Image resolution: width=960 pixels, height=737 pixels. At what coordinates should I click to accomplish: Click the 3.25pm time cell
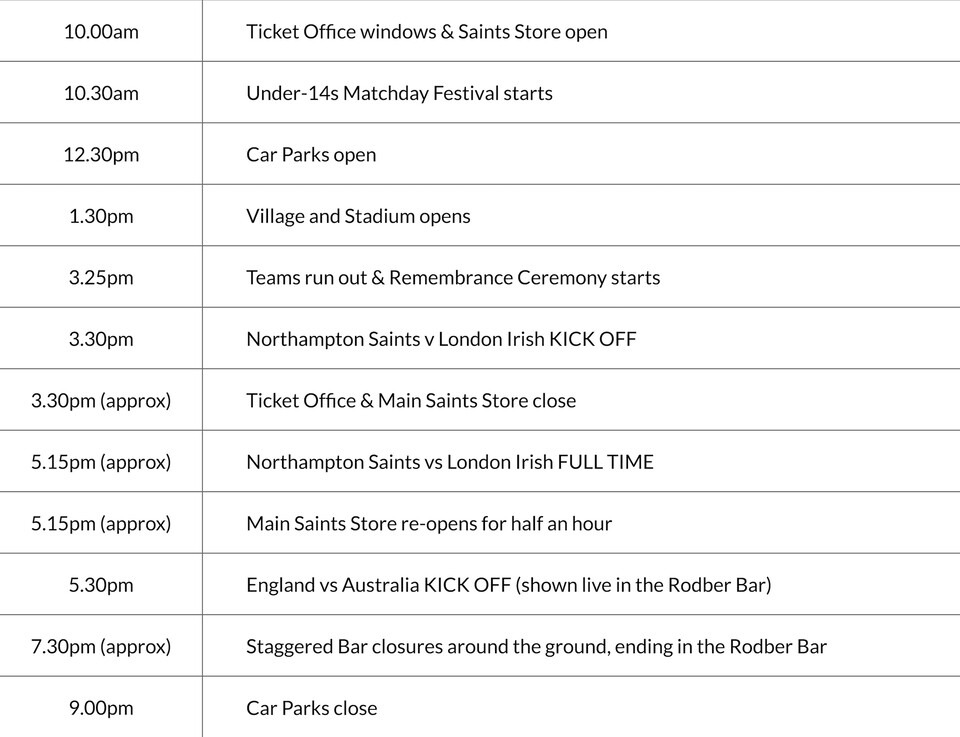coord(101,278)
